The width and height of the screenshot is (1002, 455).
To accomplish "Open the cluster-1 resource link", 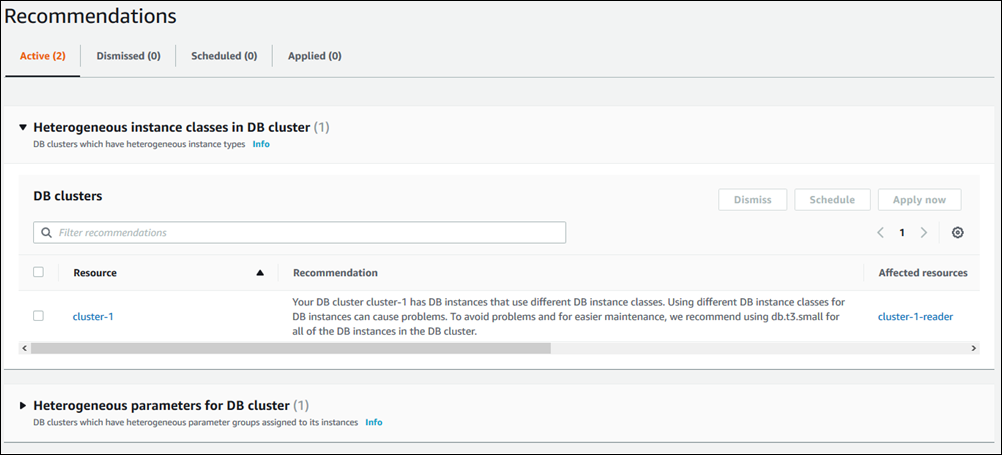I will pos(93,317).
